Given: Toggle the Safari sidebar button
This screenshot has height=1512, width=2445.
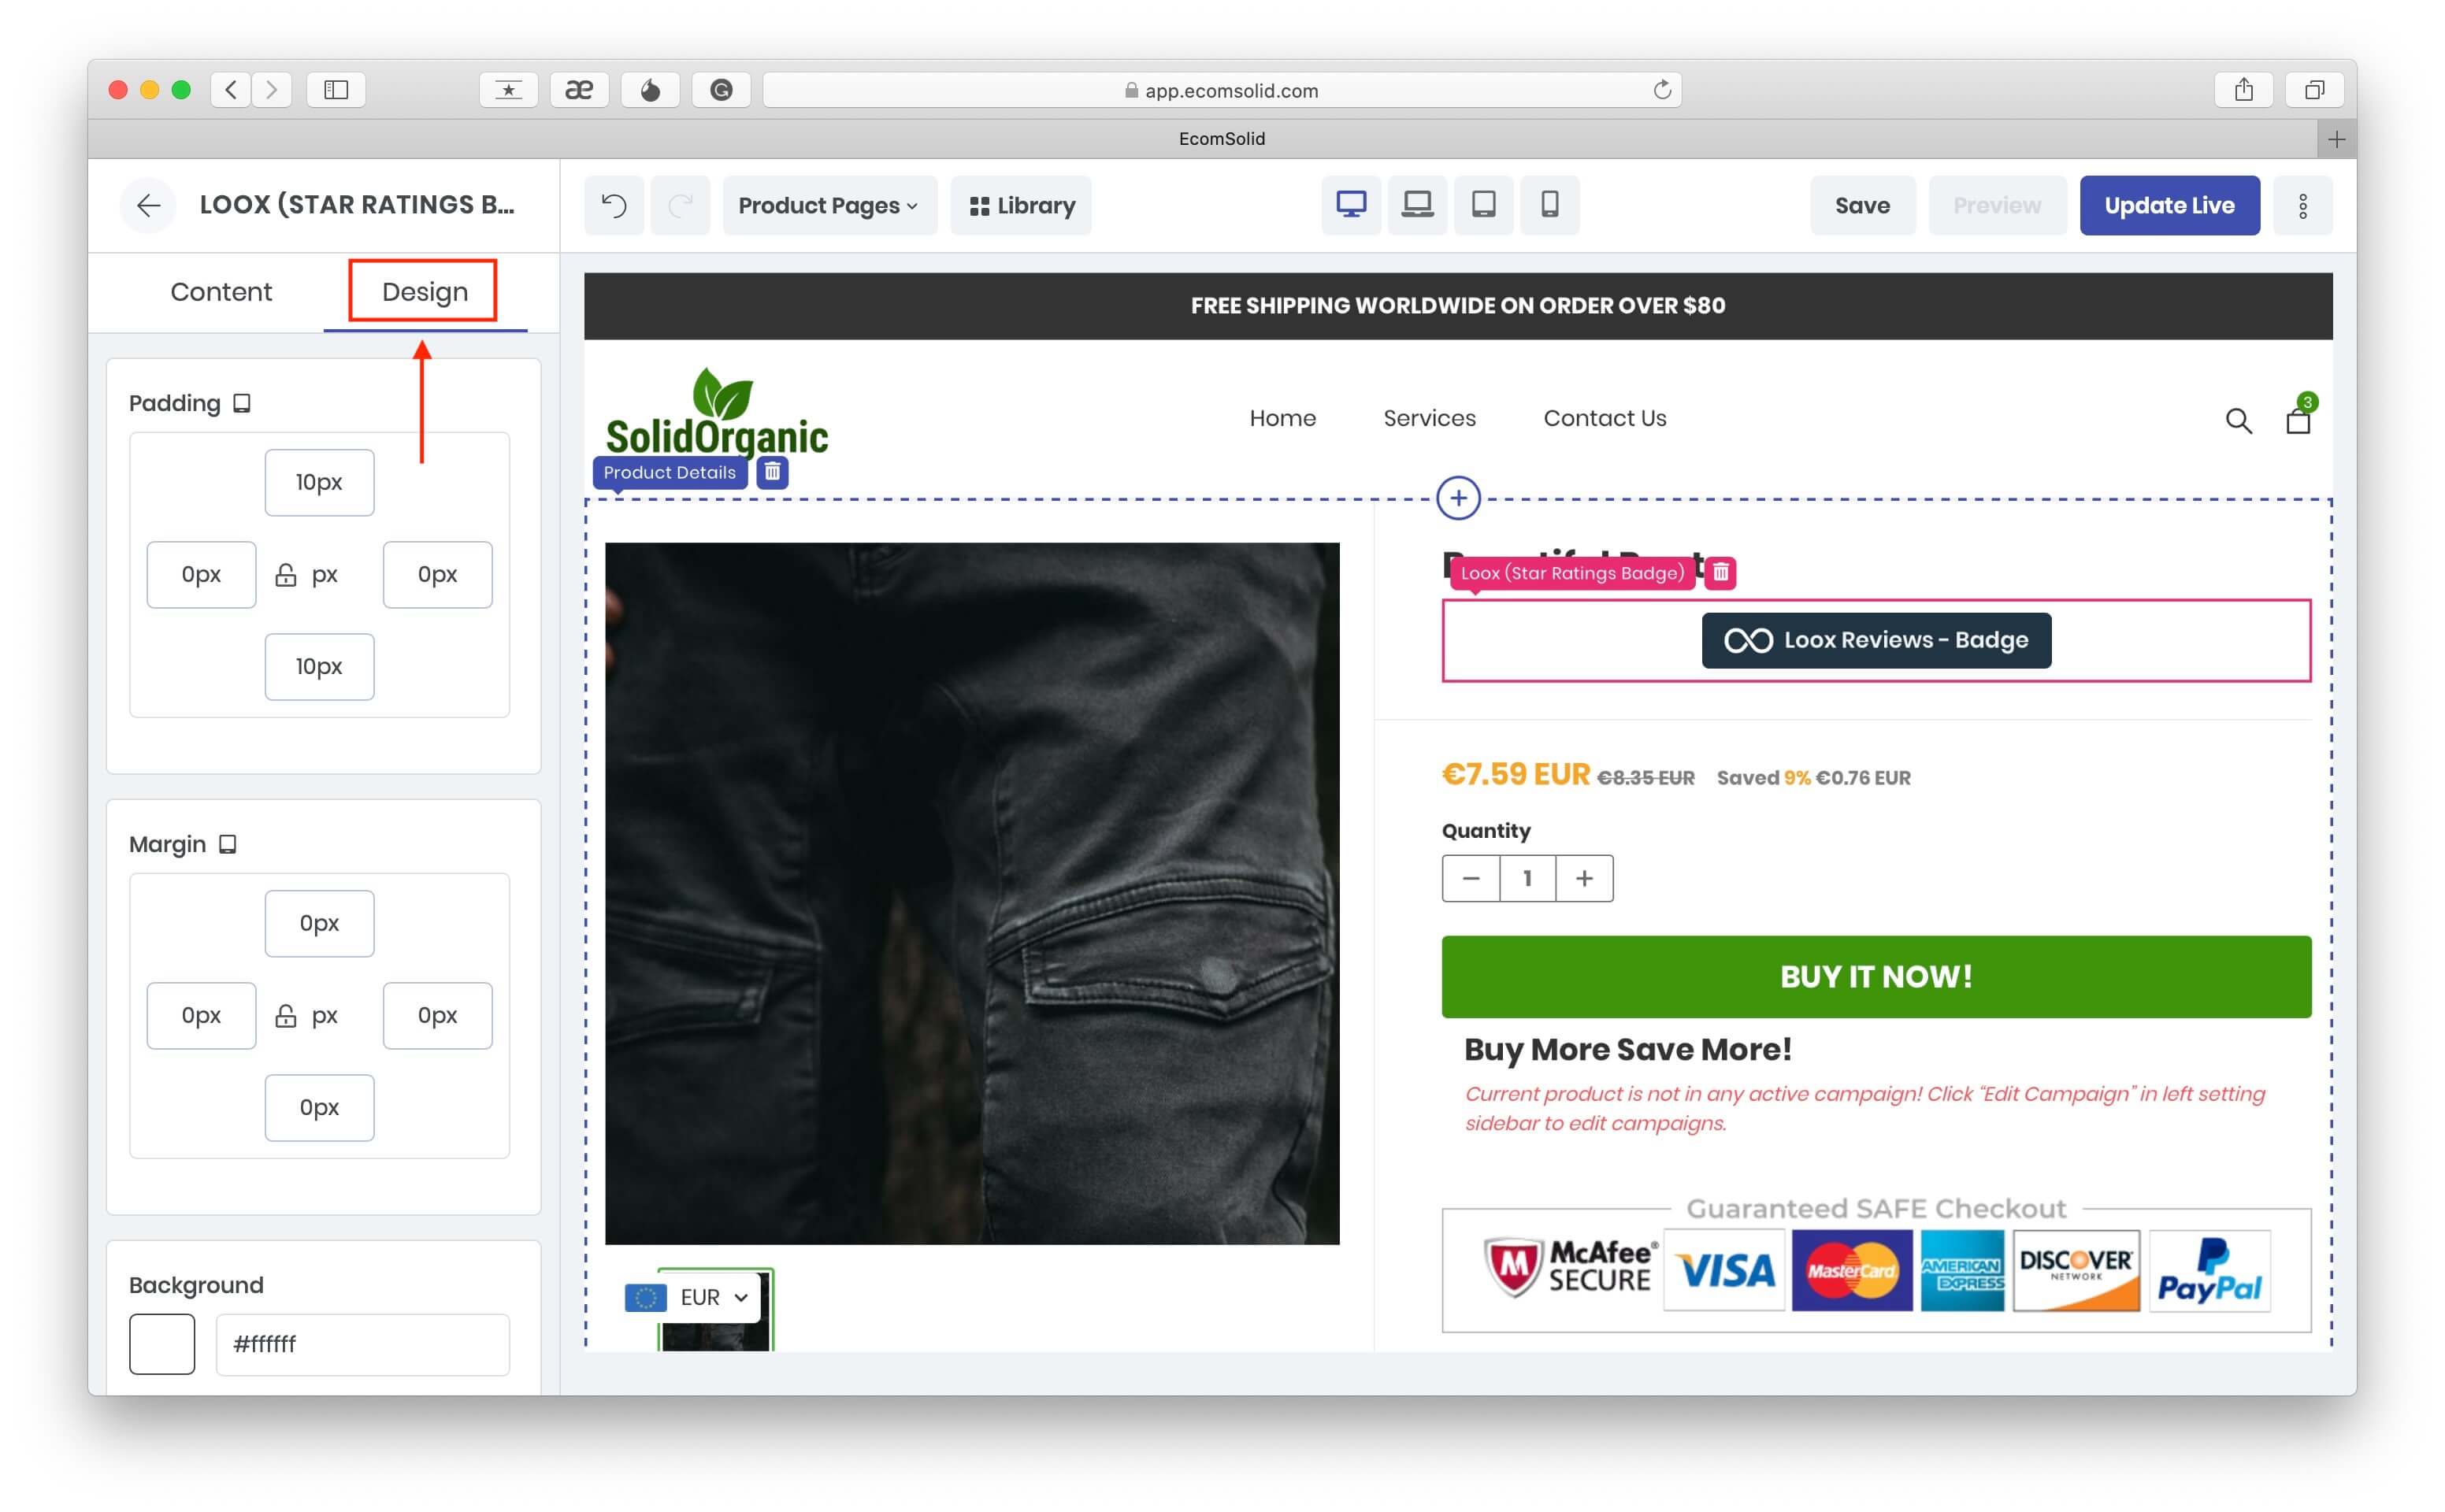Looking at the screenshot, I should point(336,90).
